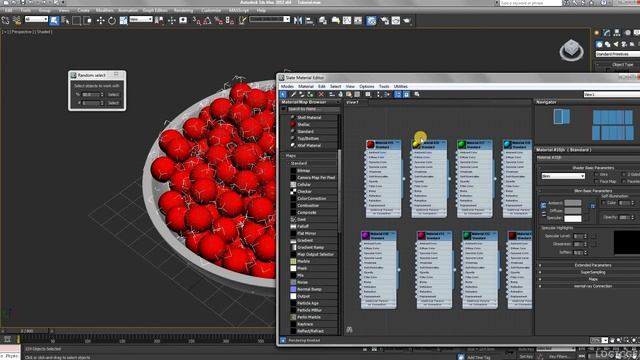Click upper Select button in Random select dialog
The image size is (640, 360).
(113, 95)
